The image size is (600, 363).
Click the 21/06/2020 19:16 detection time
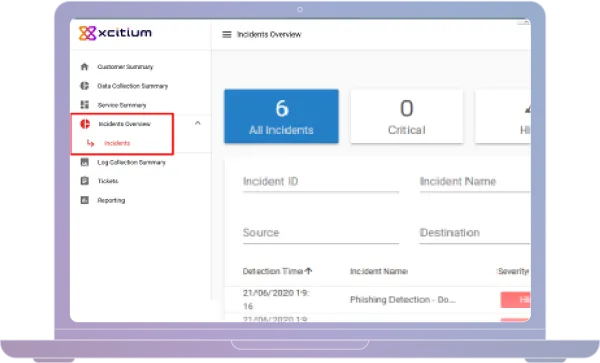click(x=276, y=300)
